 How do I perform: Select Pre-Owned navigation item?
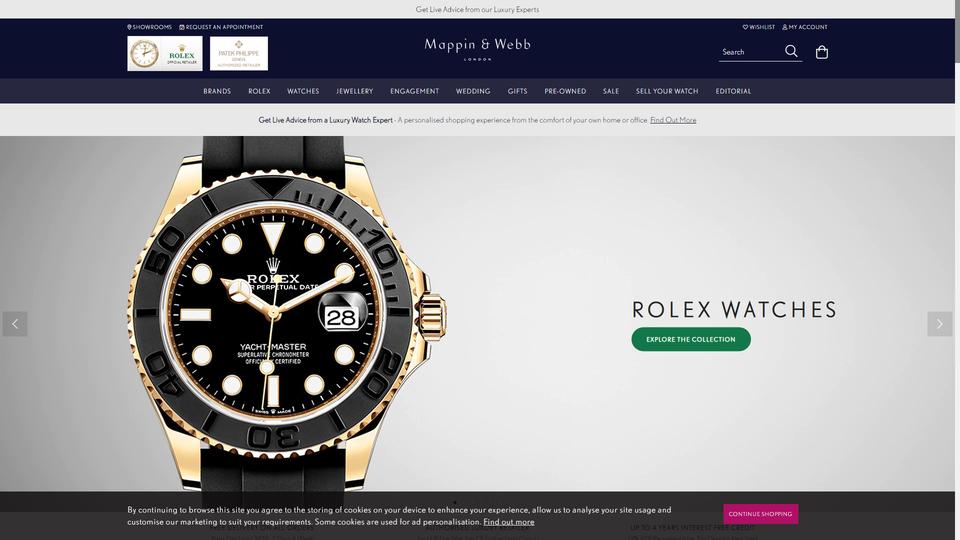pyautogui.click(x=565, y=91)
